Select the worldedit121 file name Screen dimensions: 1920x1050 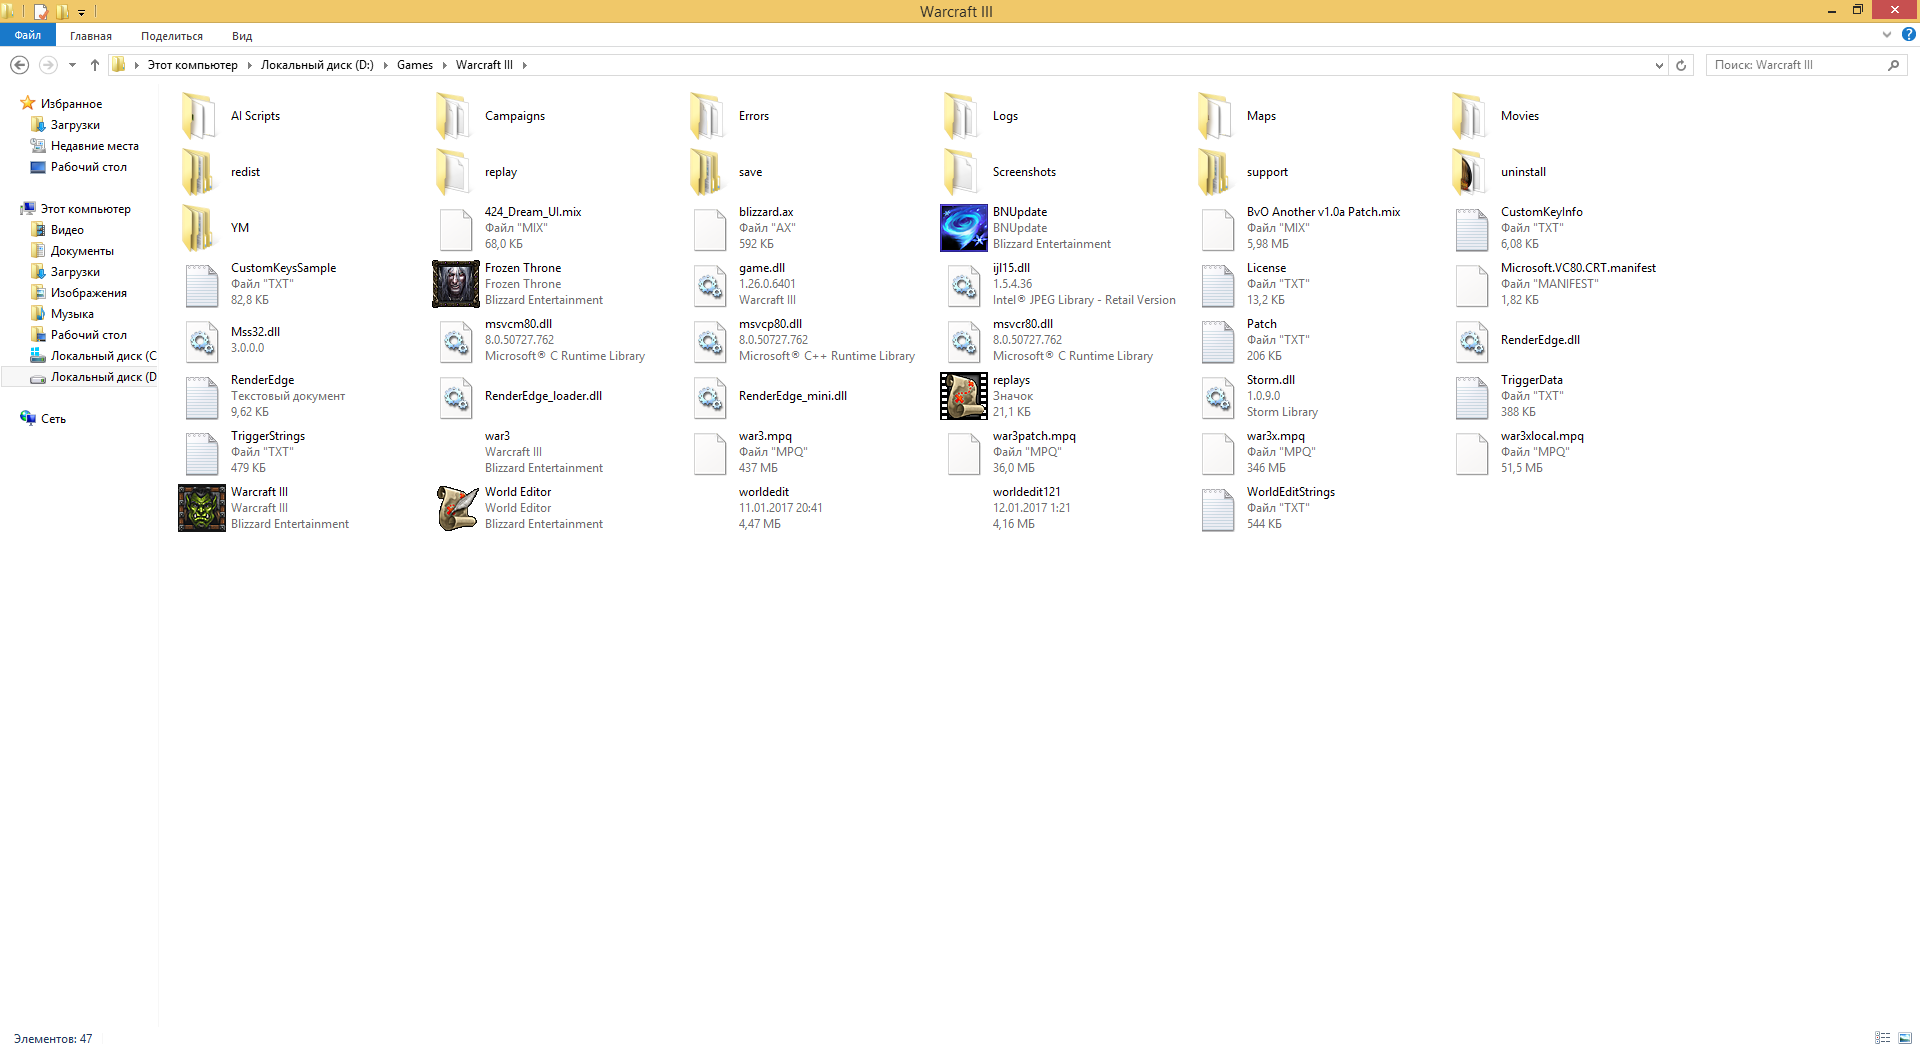(x=1027, y=492)
